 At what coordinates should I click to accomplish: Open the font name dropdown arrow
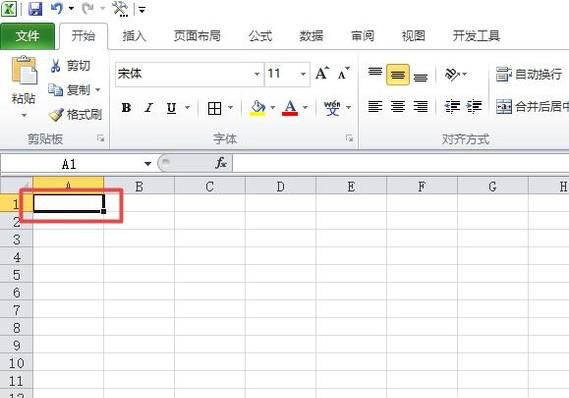(x=257, y=74)
